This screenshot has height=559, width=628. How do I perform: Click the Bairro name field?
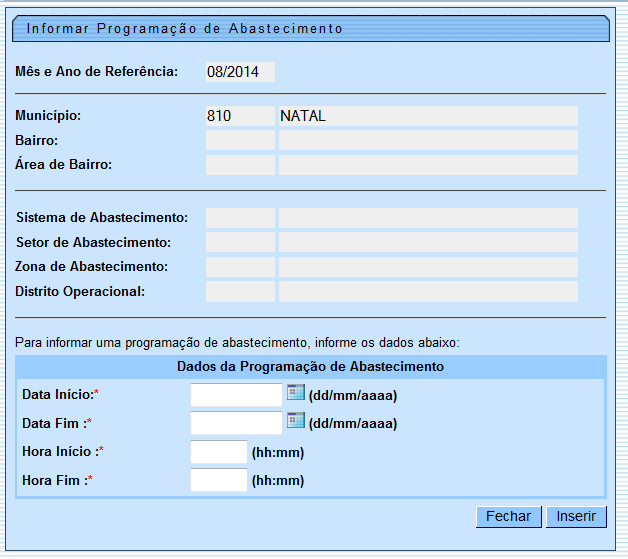pyautogui.click(x=428, y=140)
